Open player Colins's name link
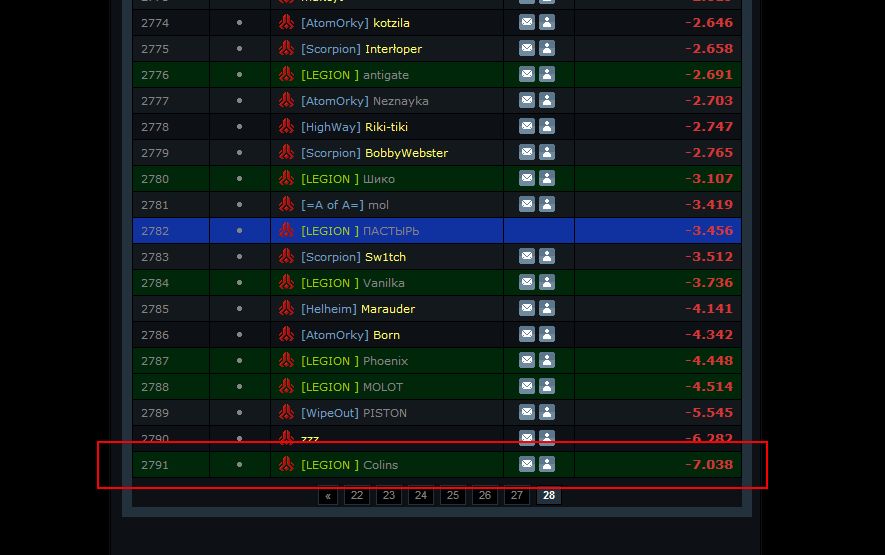Viewport: 885px width, 555px height. pyautogui.click(x=380, y=465)
